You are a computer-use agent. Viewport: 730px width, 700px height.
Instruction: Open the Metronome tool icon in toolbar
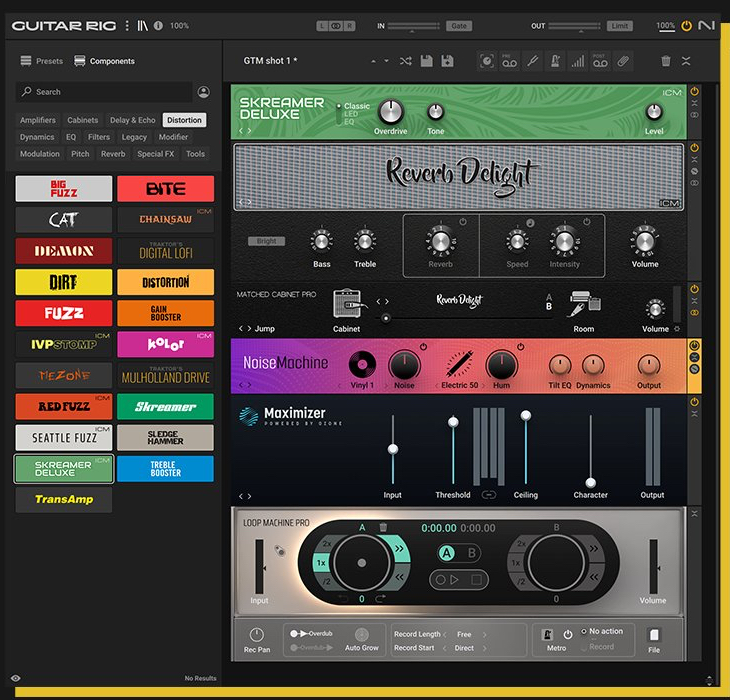tap(555, 61)
